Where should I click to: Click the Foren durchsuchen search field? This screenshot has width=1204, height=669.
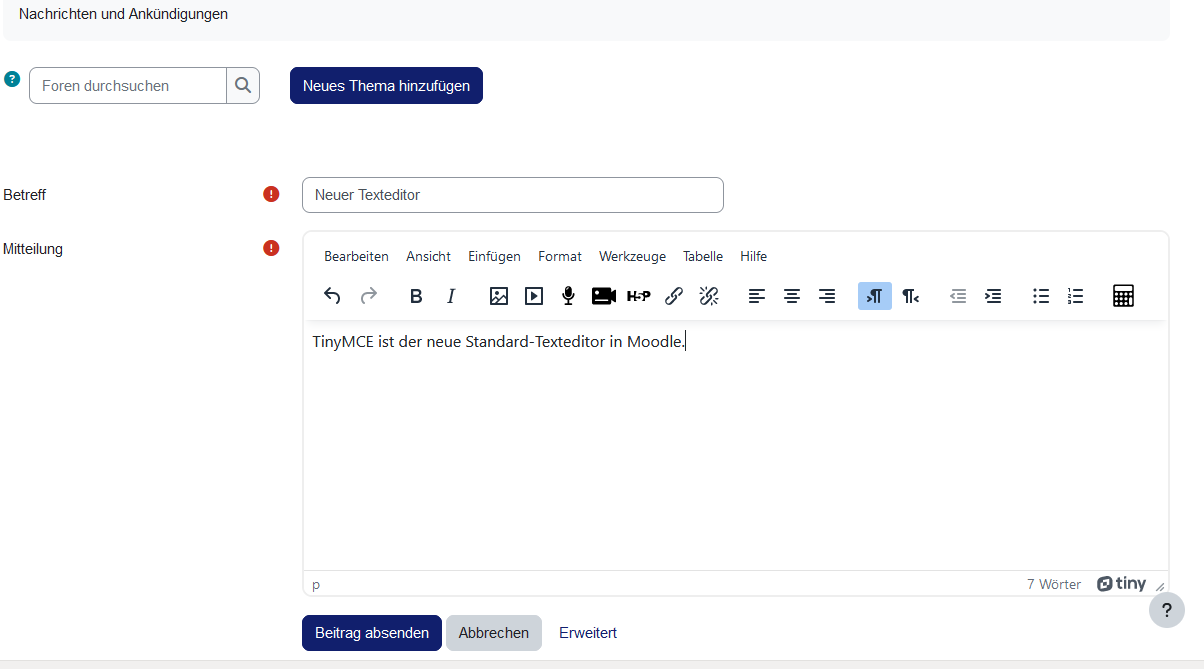point(128,86)
